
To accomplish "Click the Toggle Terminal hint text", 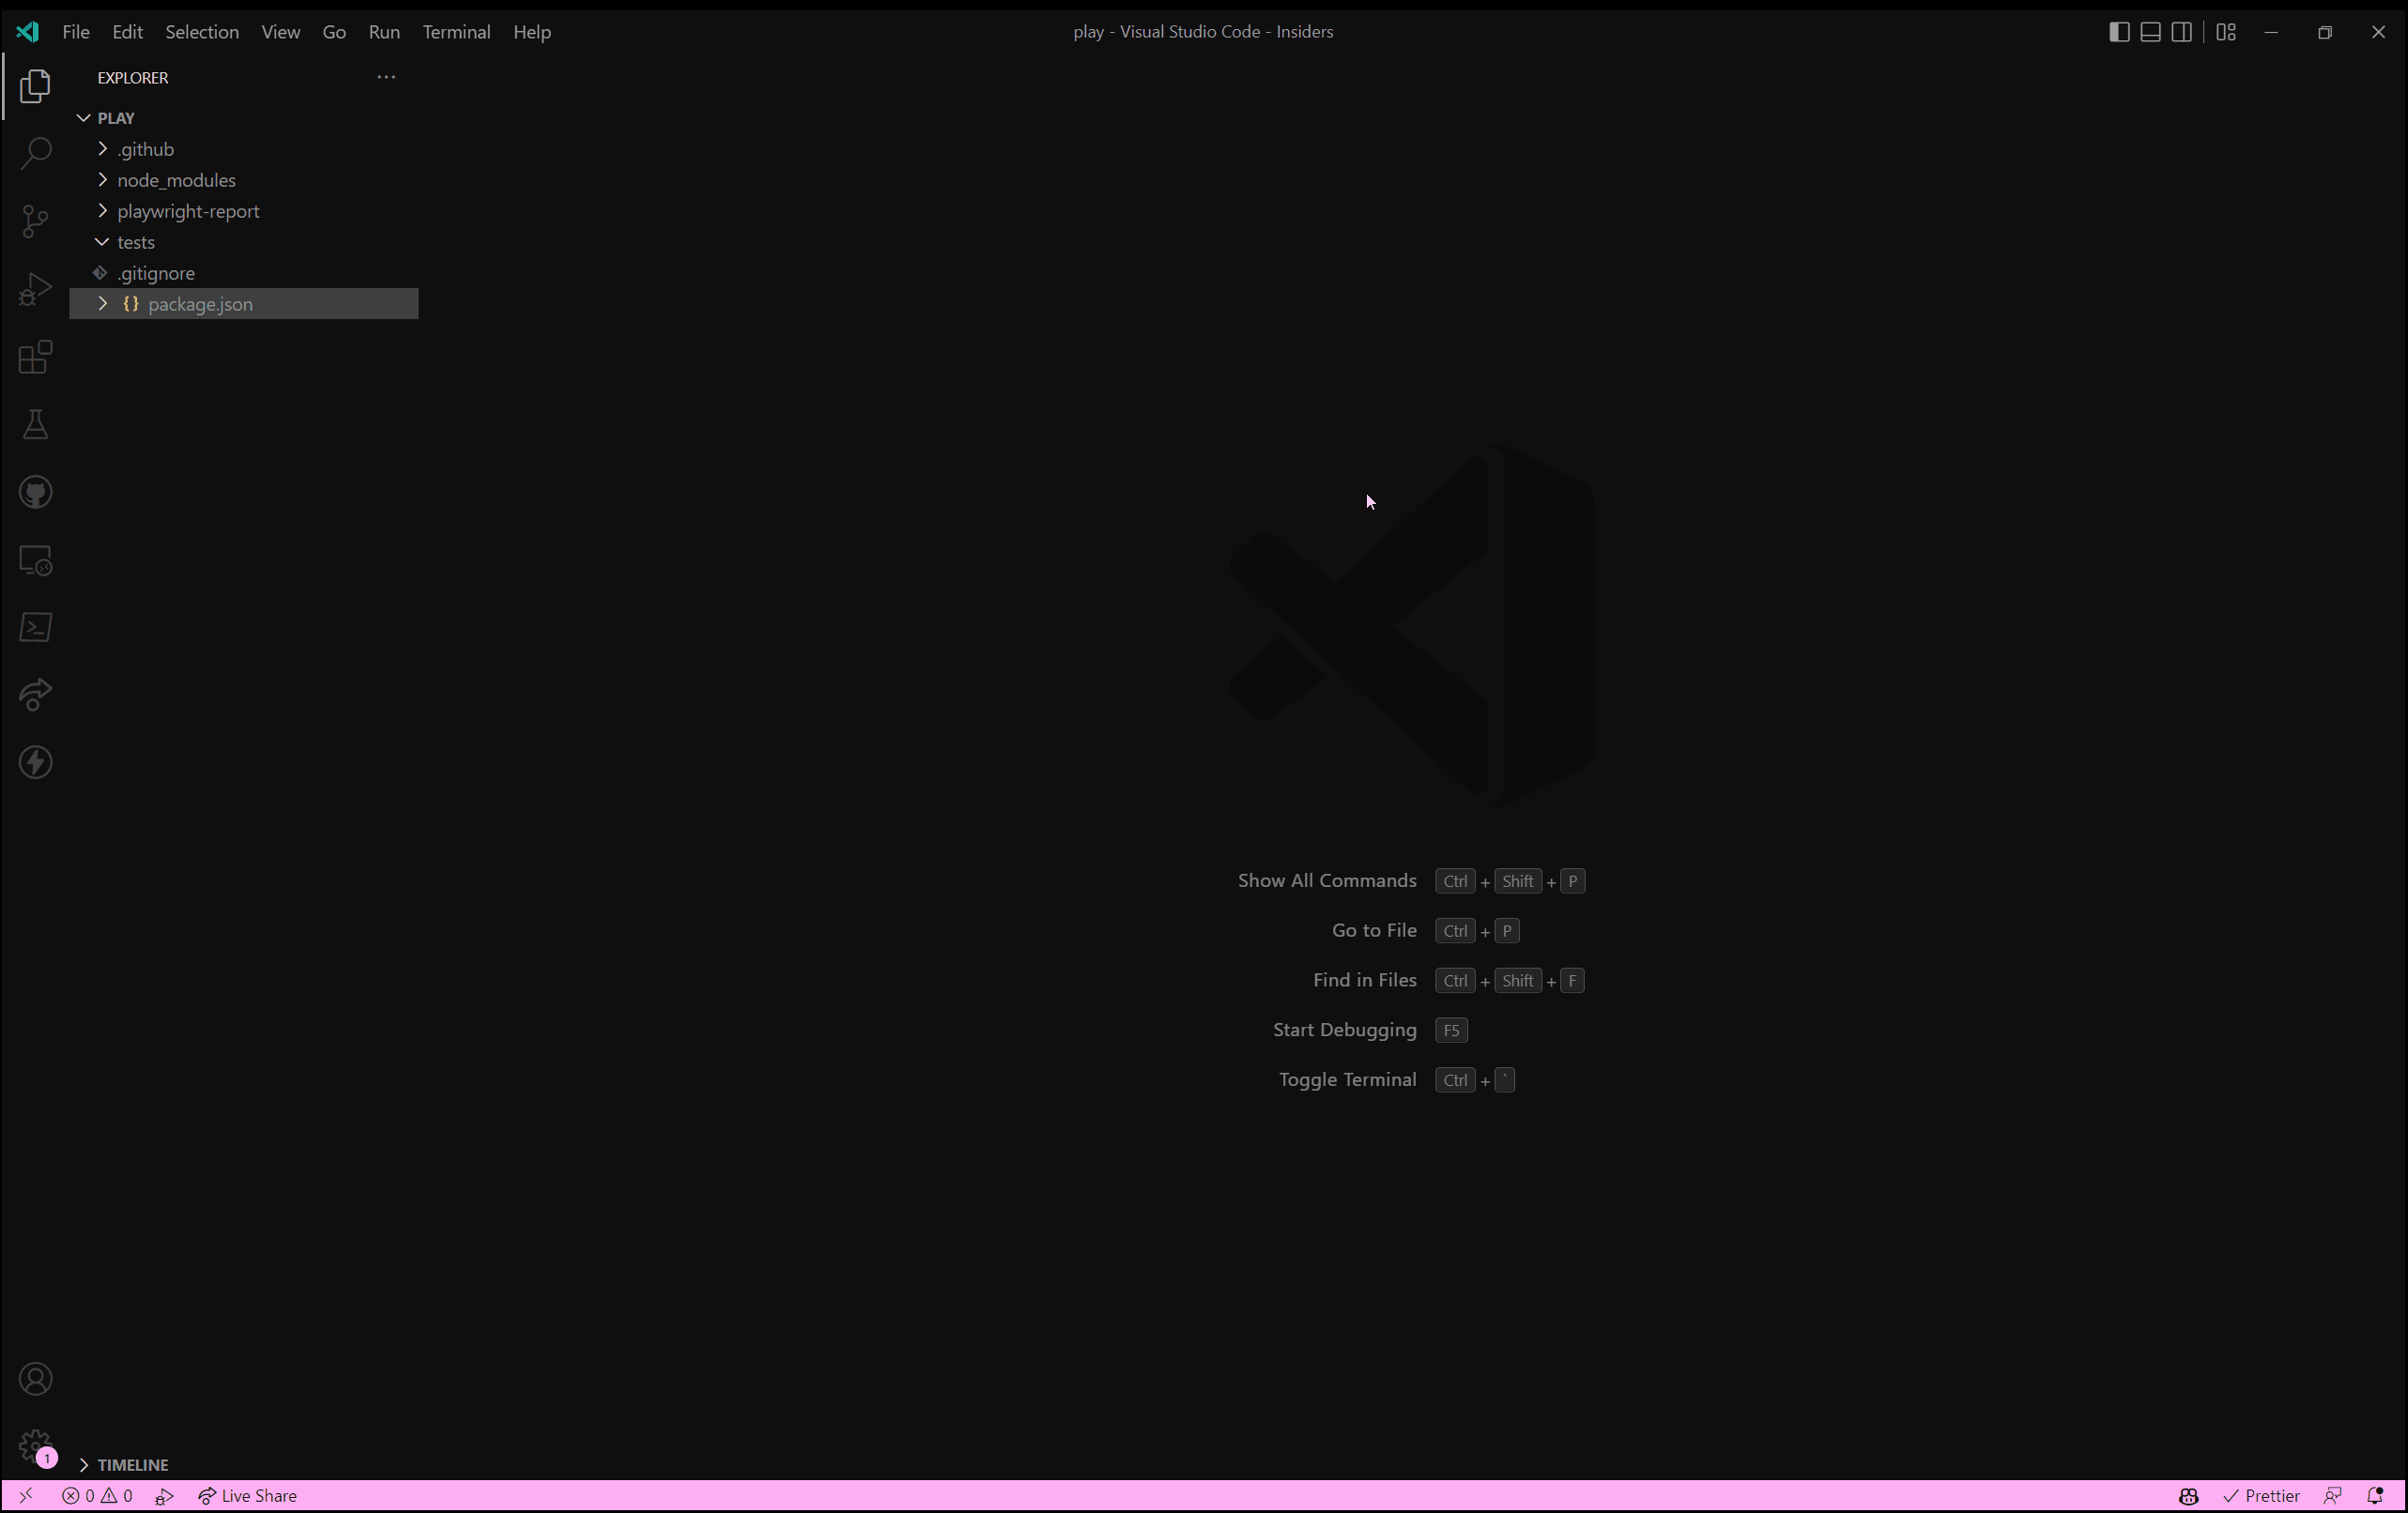I will coord(1348,1080).
